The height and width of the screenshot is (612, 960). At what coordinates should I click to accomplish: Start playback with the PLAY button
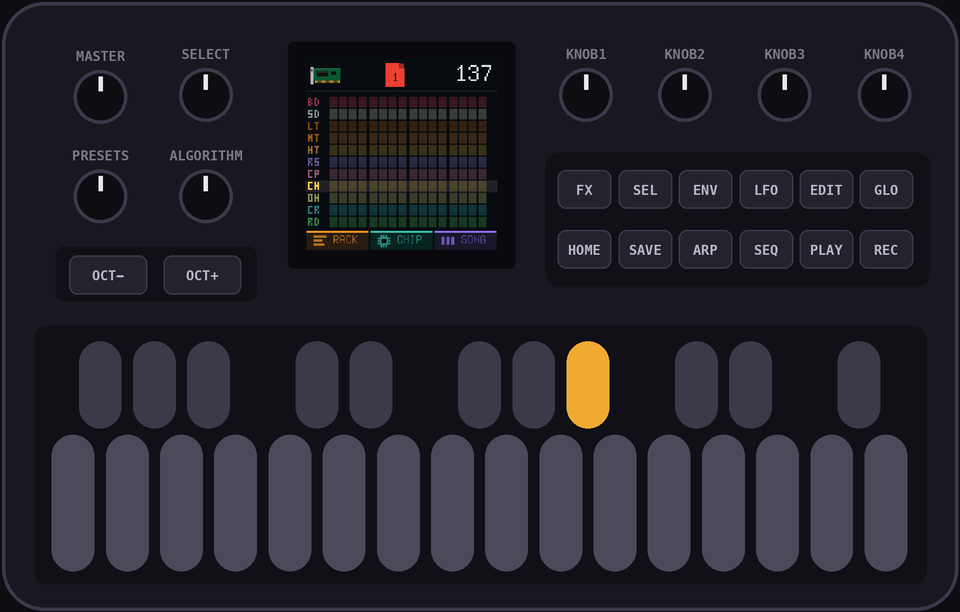click(x=827, y=250)
